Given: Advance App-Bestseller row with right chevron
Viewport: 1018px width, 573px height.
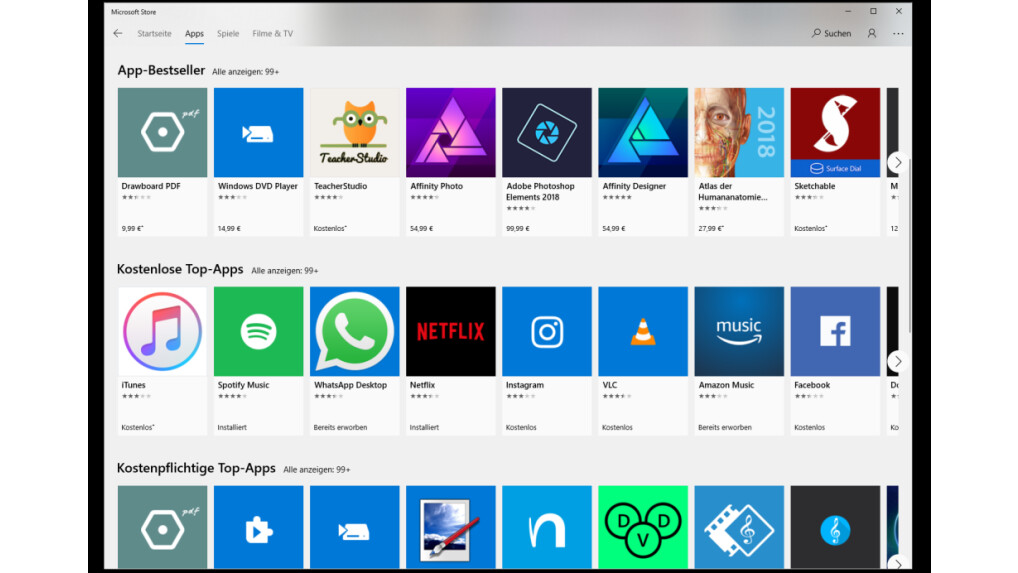Looking at the screenshot, I should (898, 162).
